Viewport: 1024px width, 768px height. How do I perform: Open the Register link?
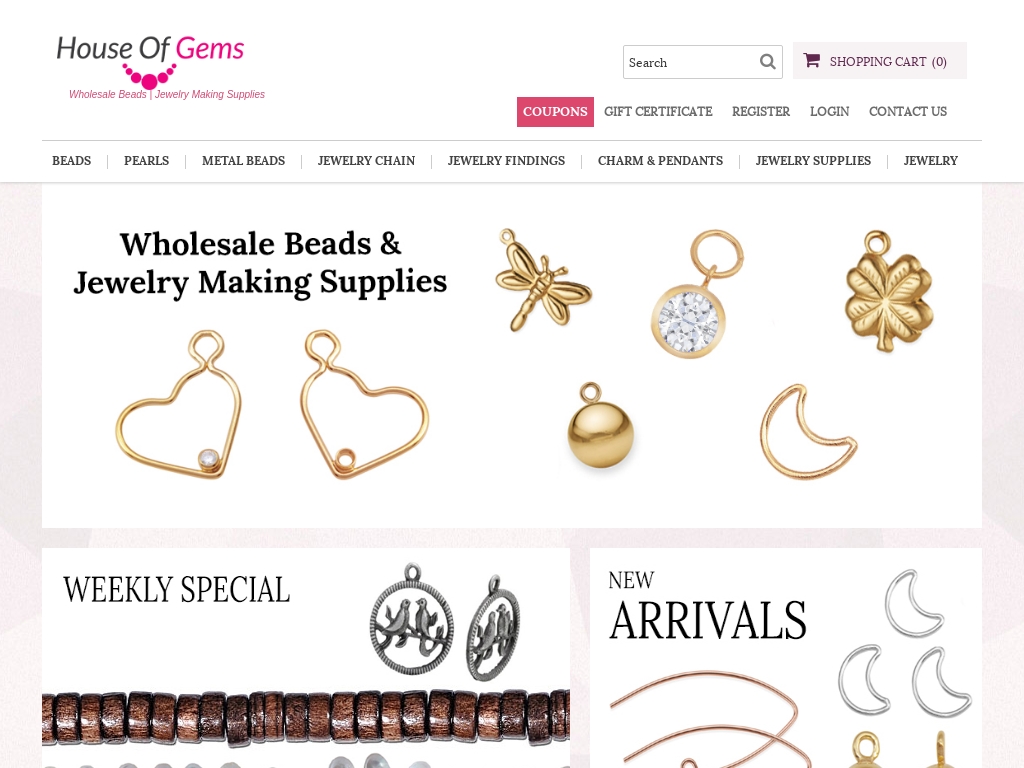pyautogui.click(x=761, y=112)
